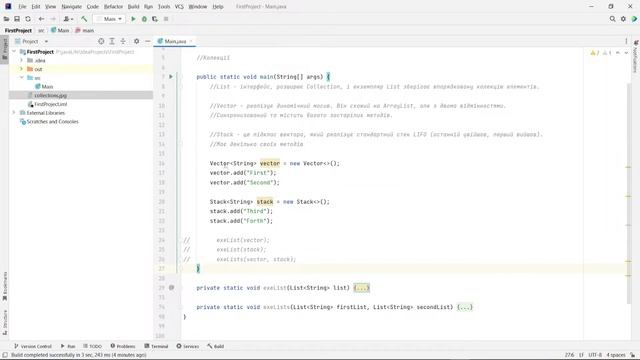This screenshot has width=640, height=360.
Task: Open the Problems tool window
Action: pos(123,346)
